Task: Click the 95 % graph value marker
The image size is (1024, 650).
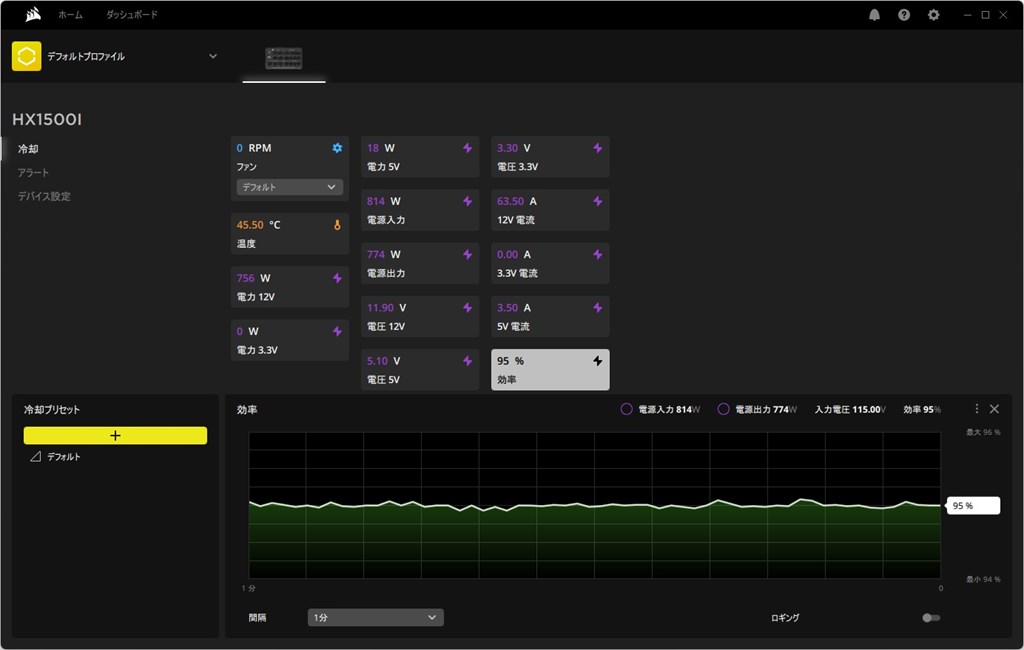Action: pos(973,506)
